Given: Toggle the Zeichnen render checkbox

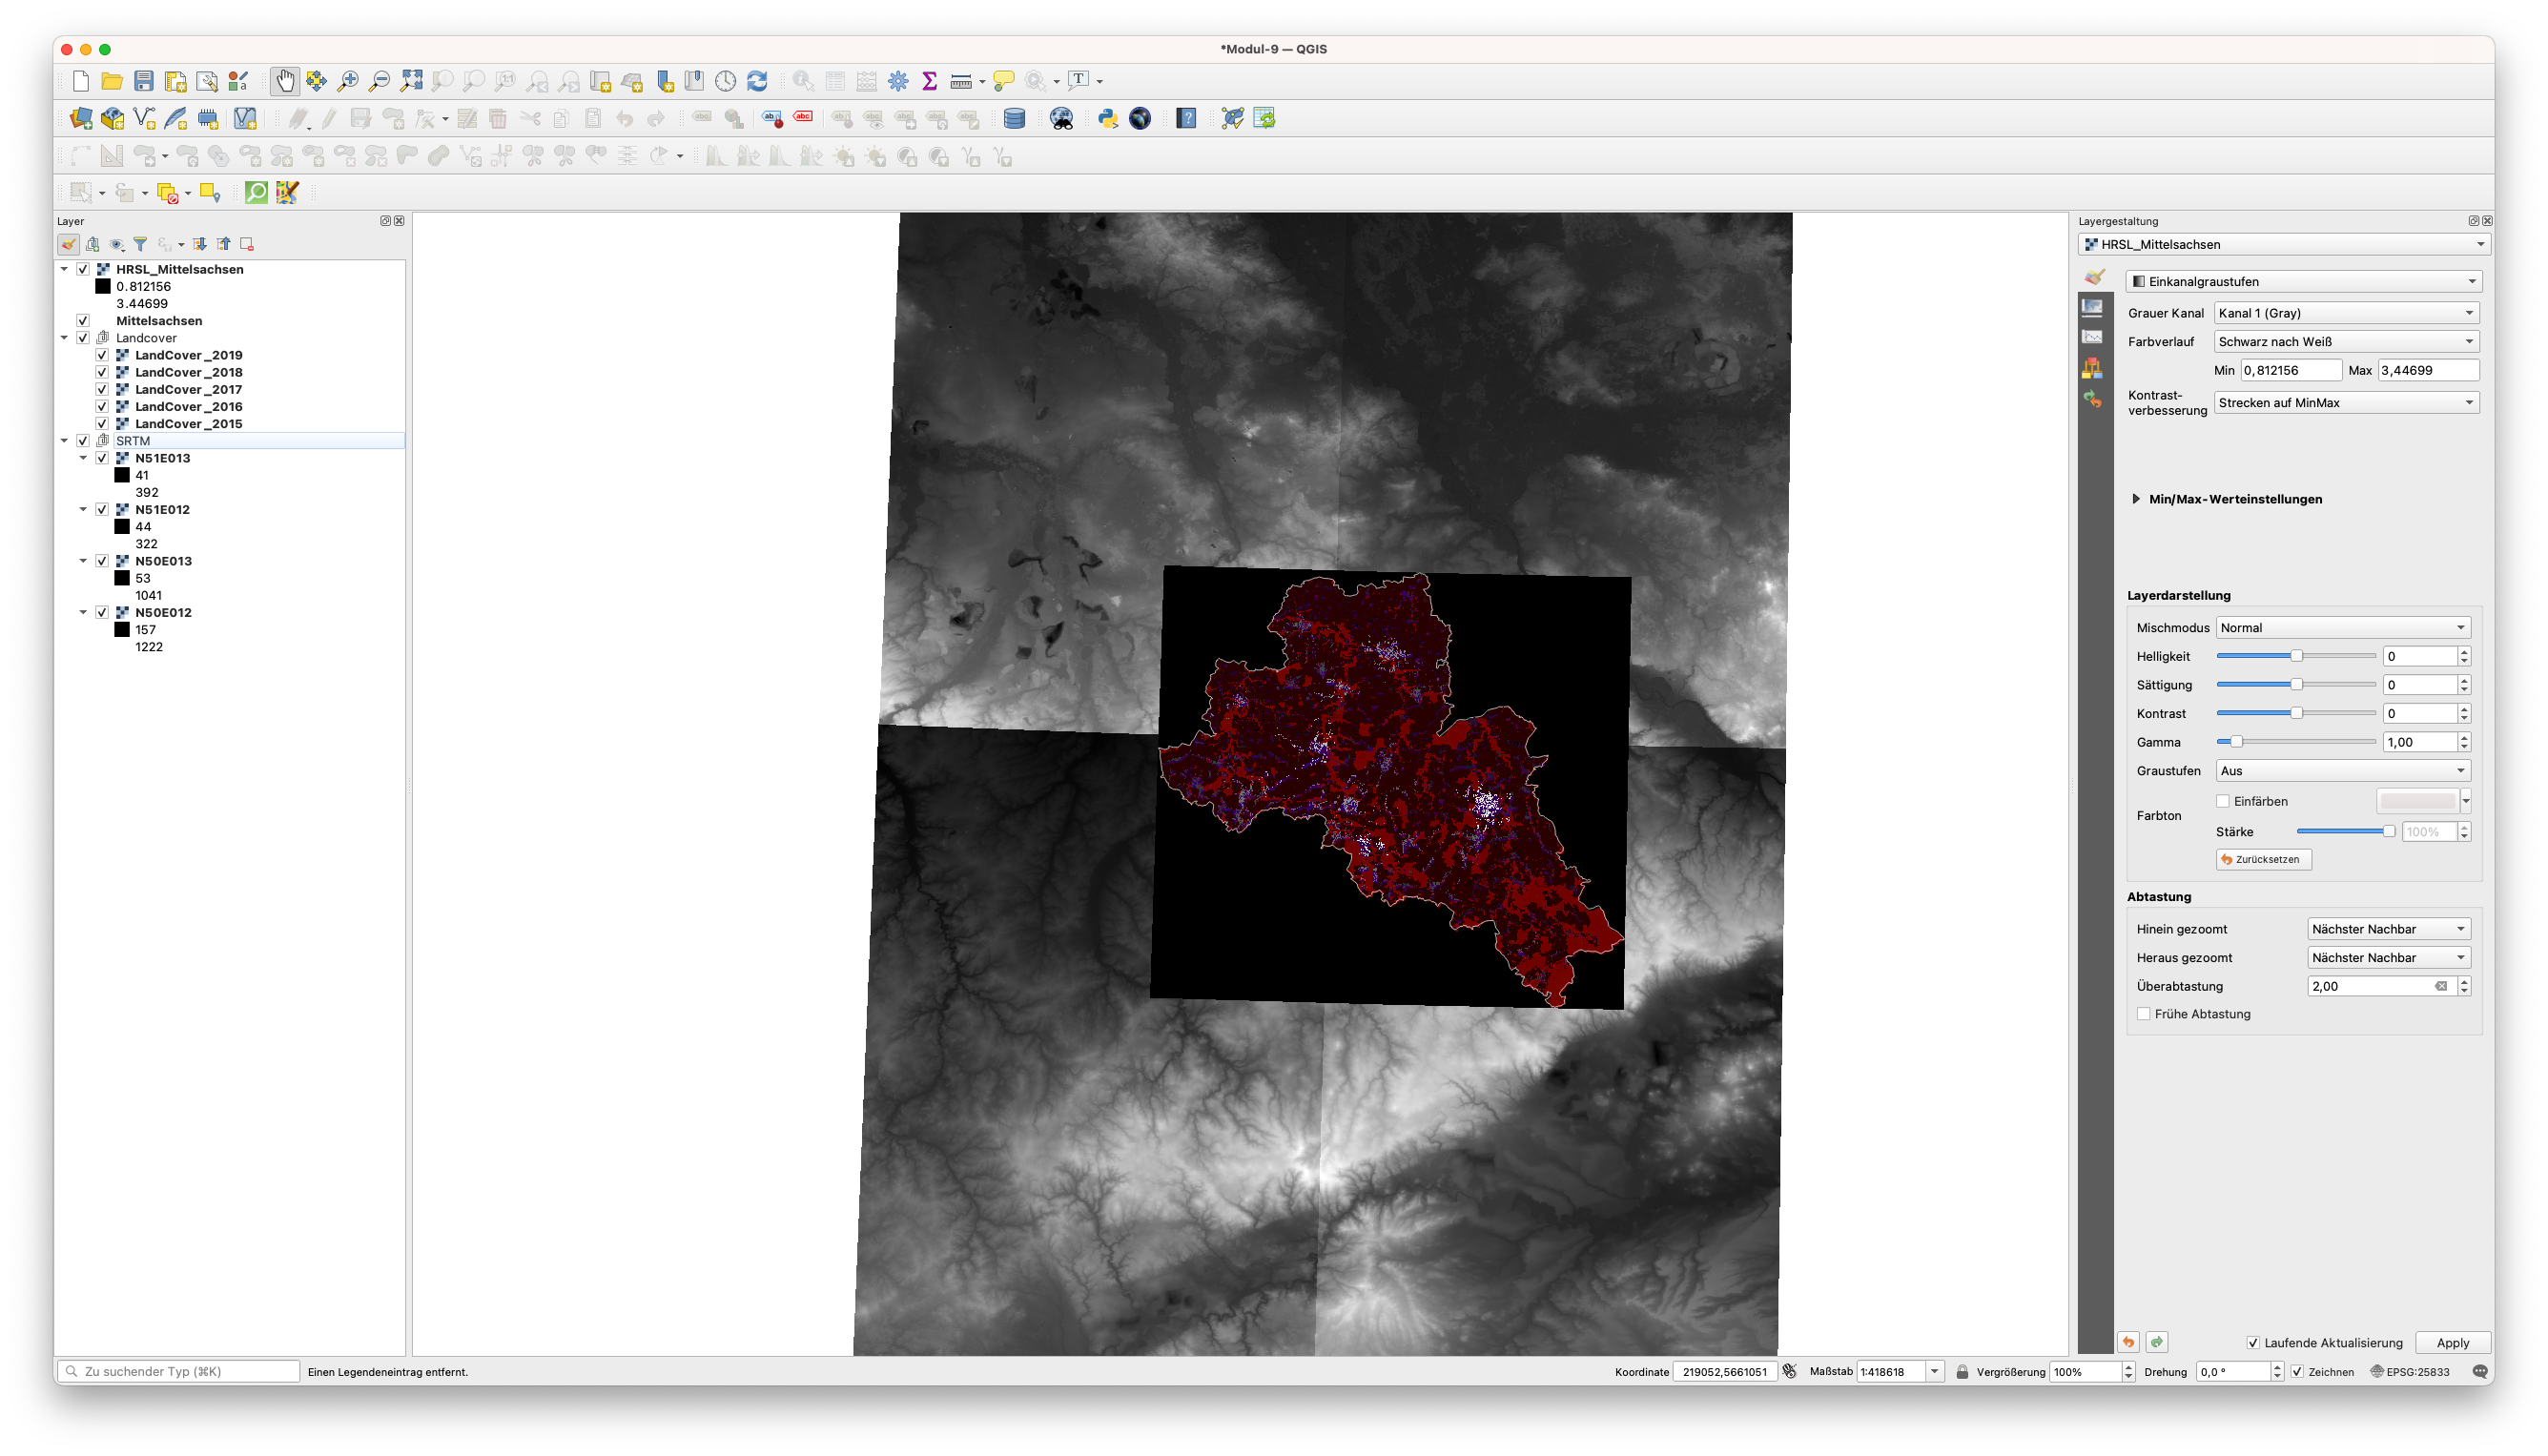Looking at the screenshot, I should click(x=2298, y=1372).
